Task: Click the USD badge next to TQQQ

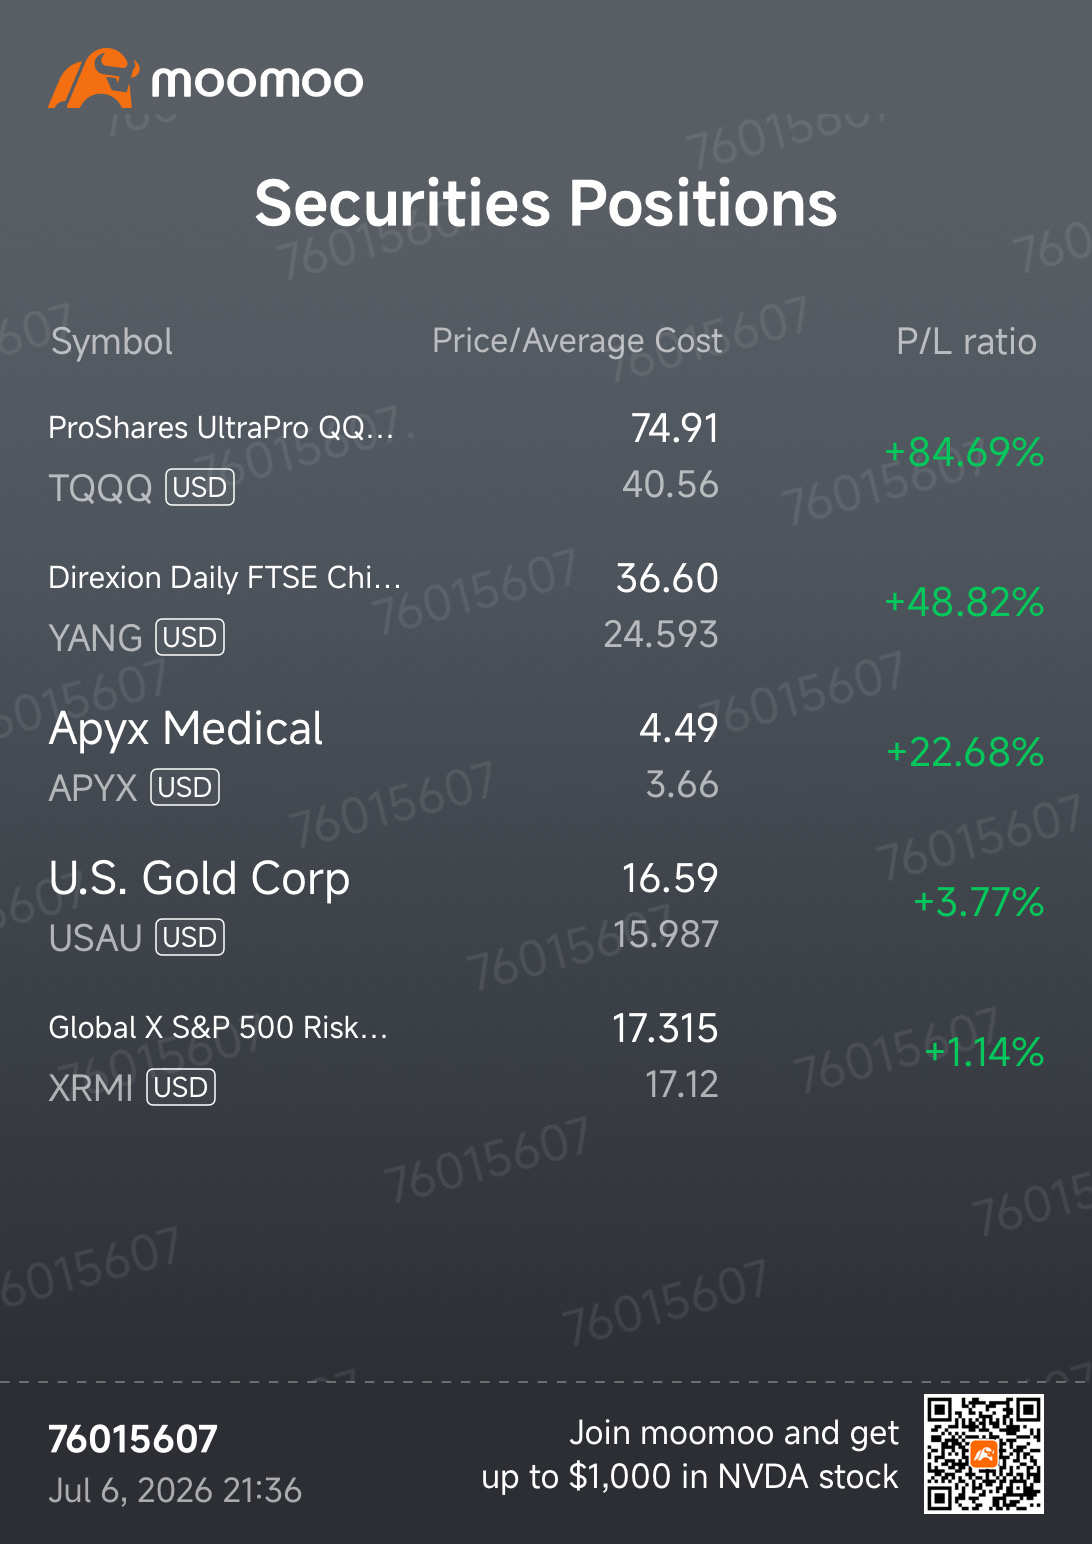Action: point(200,487)
